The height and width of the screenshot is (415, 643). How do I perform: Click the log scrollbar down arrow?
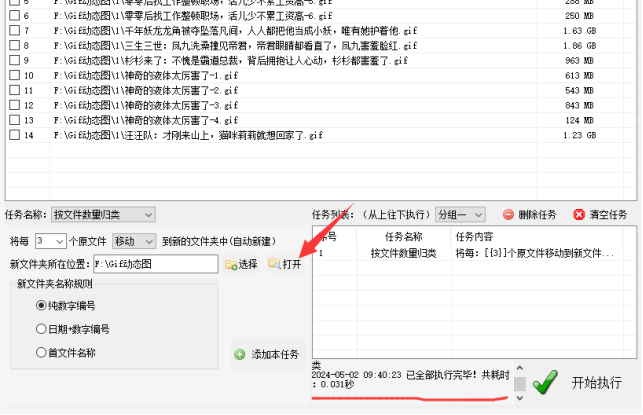pos(520,398)
